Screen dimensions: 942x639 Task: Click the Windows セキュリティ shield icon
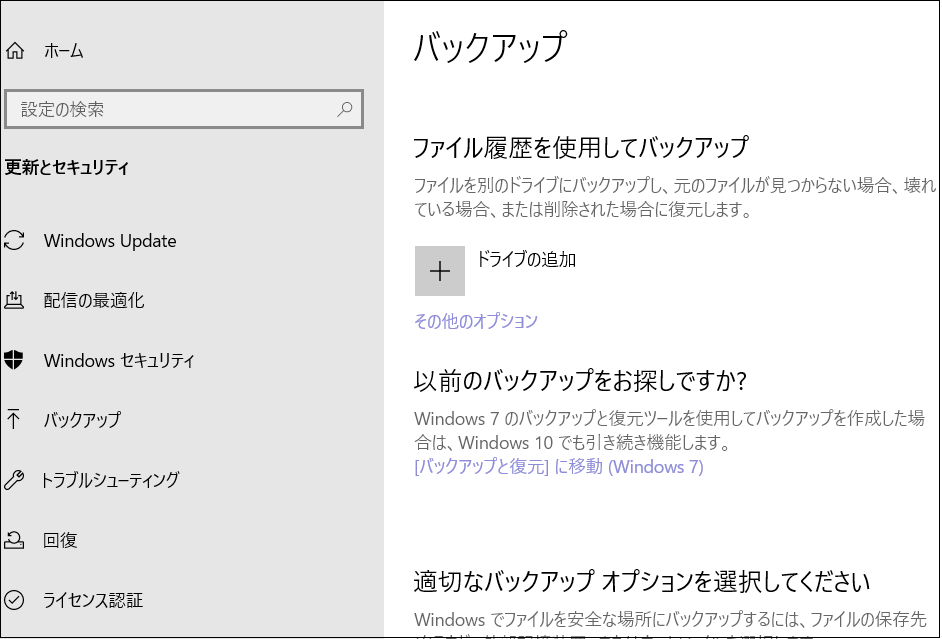pyautogui.click(x=14, y=361)
